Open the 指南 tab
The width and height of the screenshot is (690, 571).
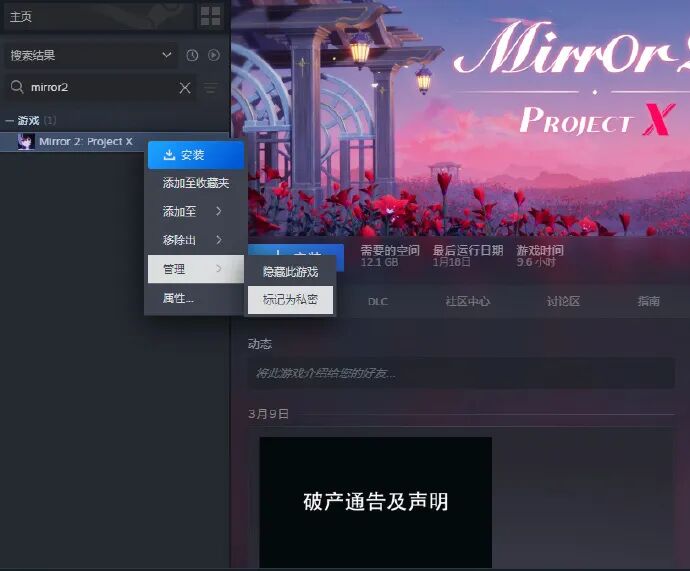pyautogui.click(x=649, y=301)
